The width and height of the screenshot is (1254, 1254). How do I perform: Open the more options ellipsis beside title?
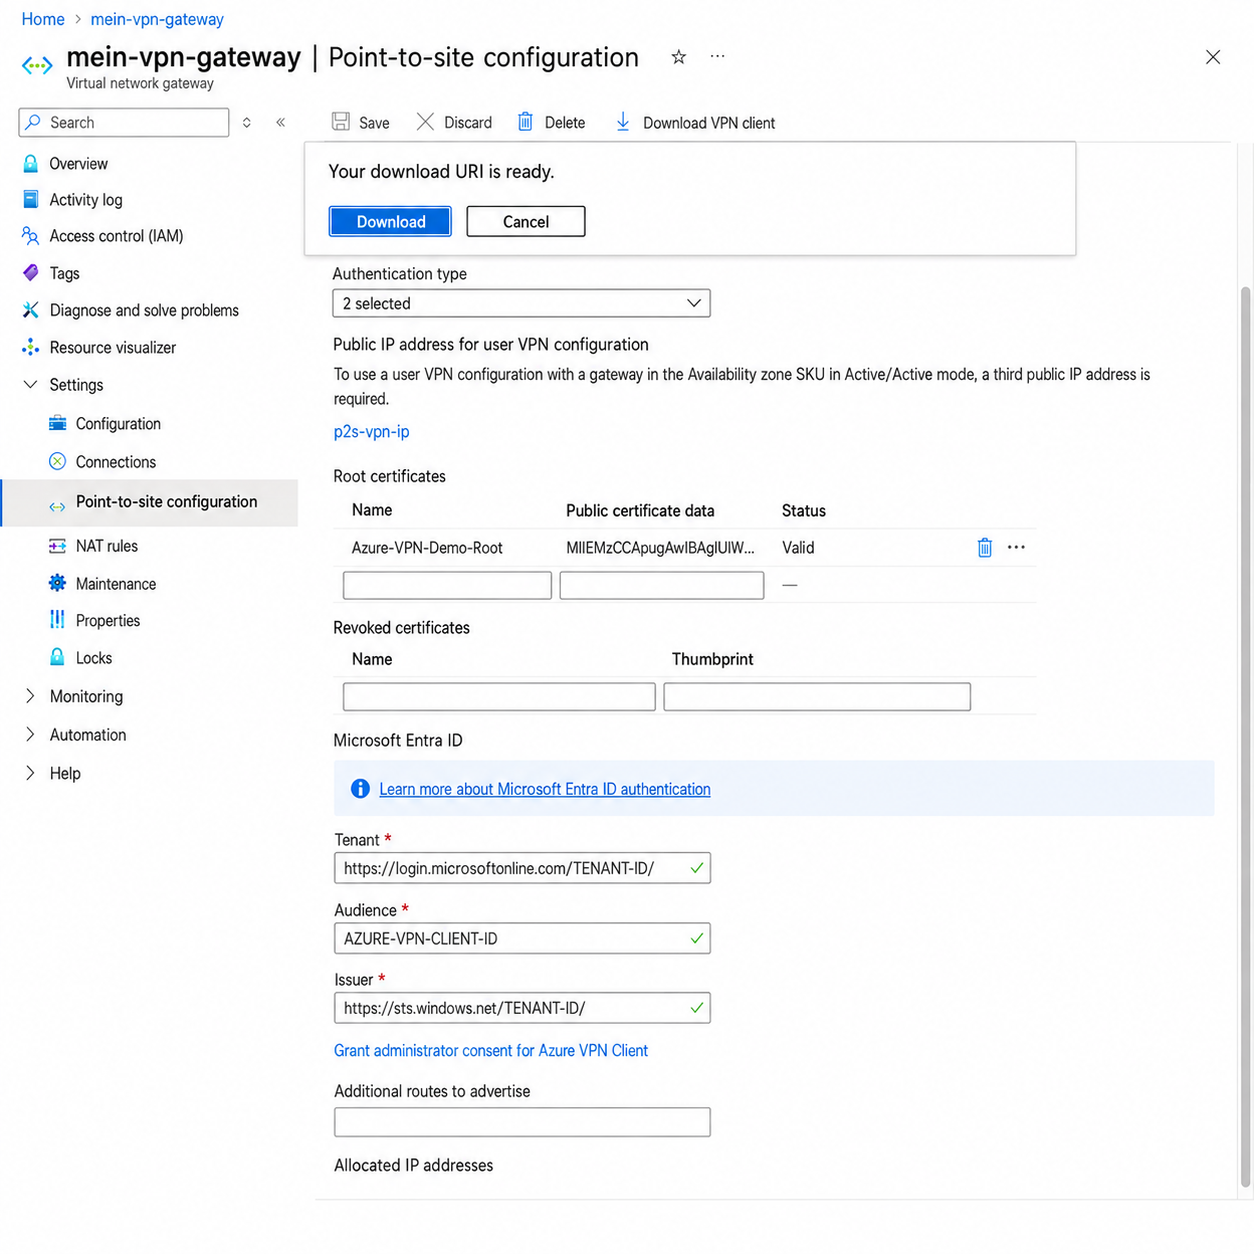tap(717, 57)
